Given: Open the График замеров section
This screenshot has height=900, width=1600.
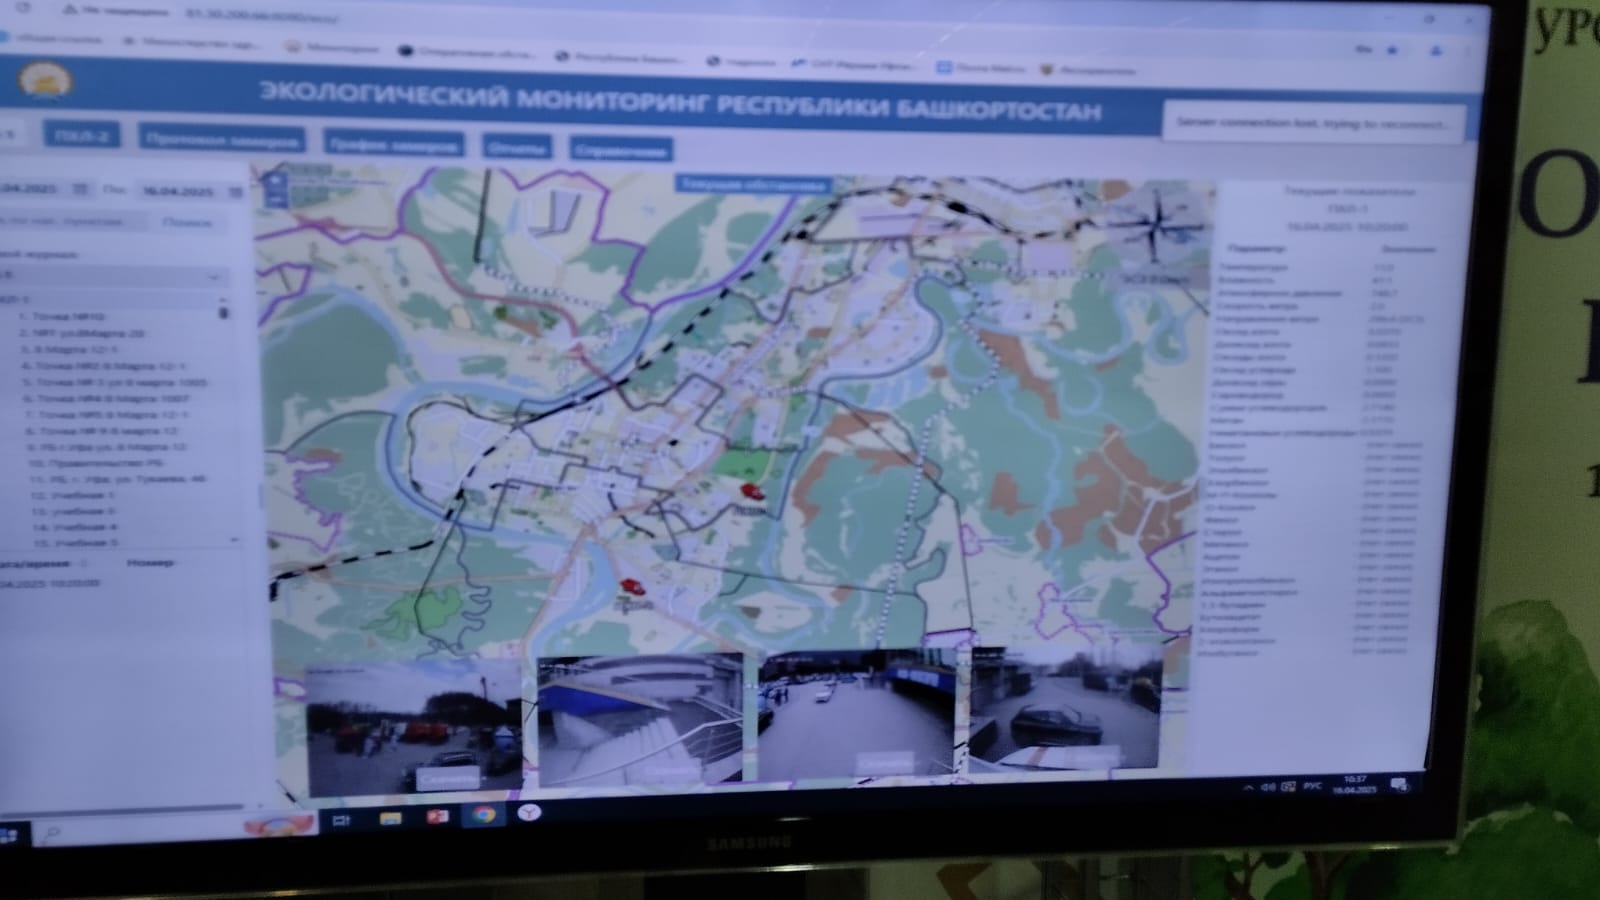Looking at the screenshot, I should [393, 144].
